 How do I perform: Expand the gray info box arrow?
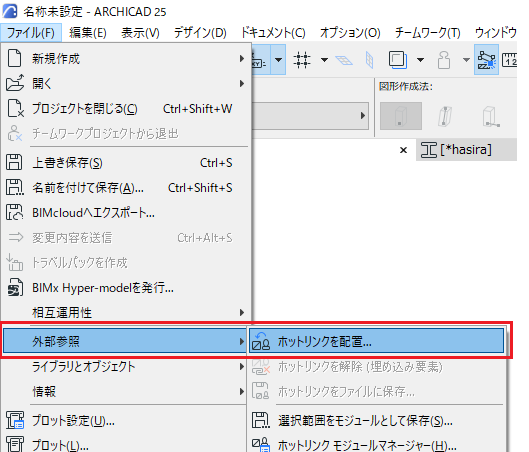coord(363,116)
